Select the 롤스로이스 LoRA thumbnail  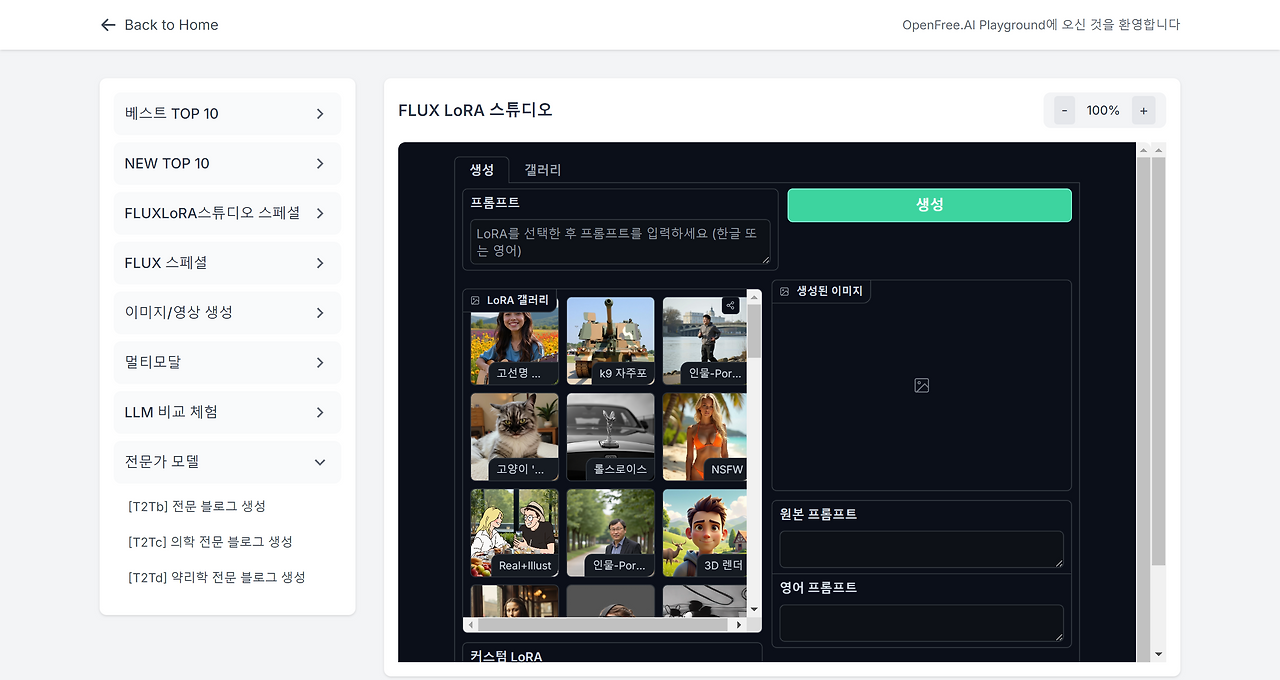tap(611, 437)
